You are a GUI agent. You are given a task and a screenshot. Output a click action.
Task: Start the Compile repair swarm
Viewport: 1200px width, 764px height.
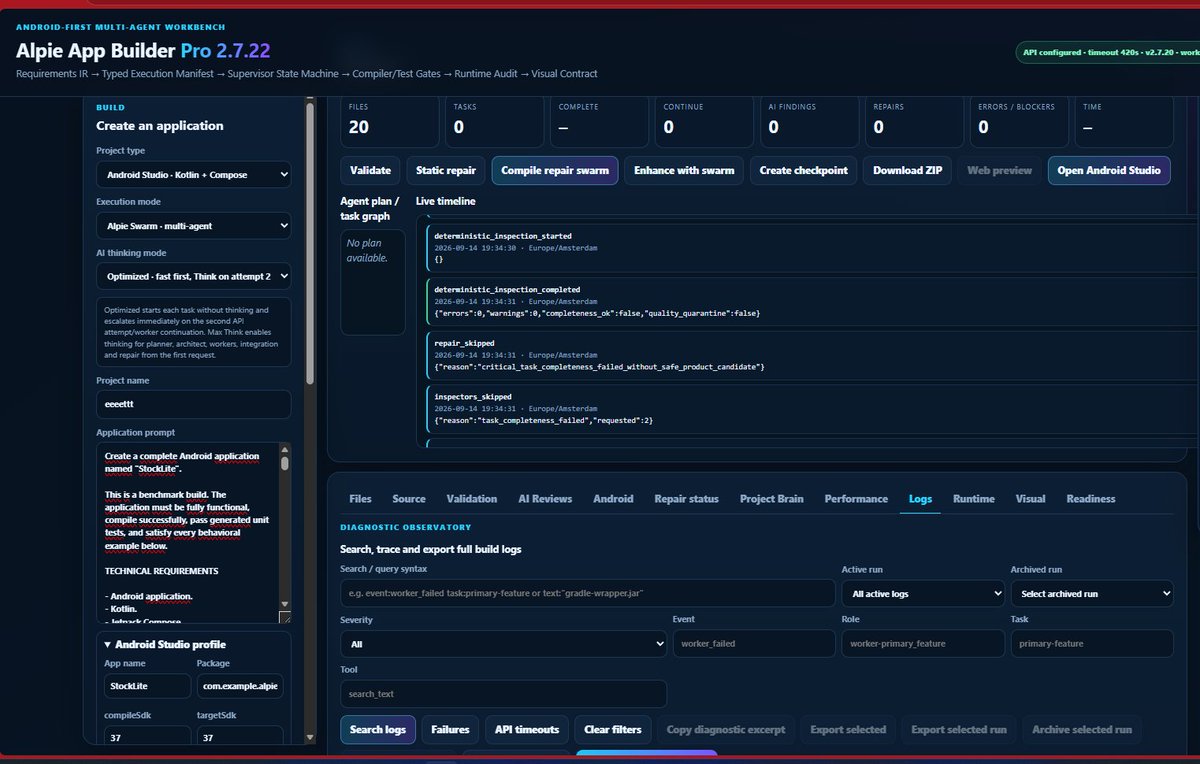tap(555, 170)
